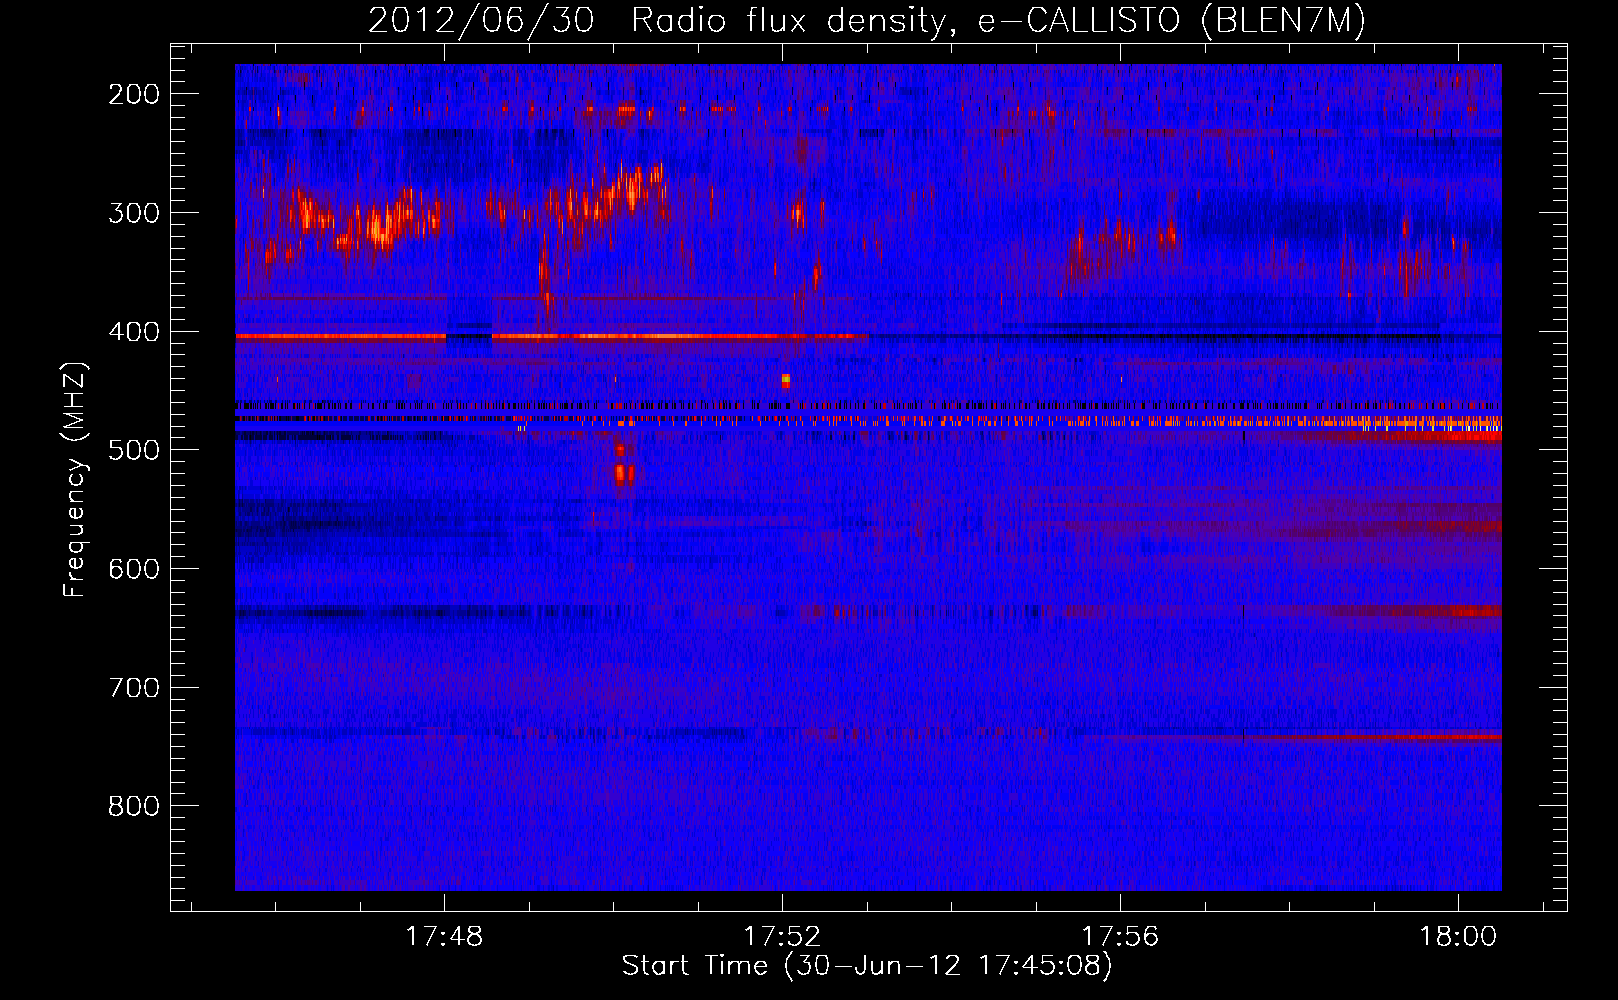Click the 18:00 time tick label
This screenshot has width=1618, height=1000.
point(1458,936)
